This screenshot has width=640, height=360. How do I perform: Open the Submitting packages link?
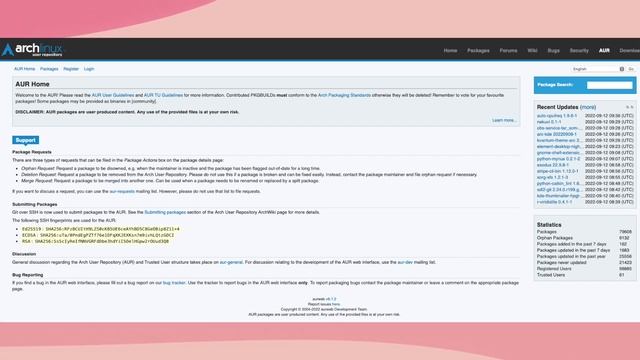pyautogui.click(x=165, y=212)
